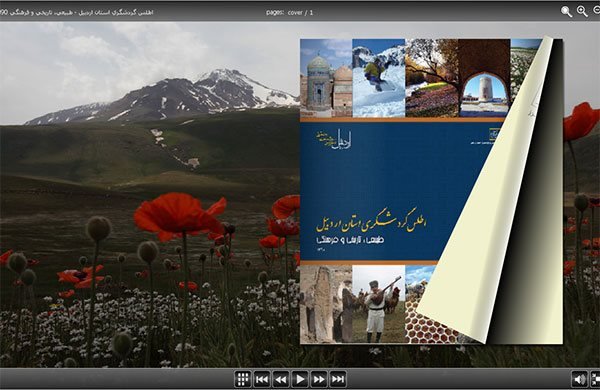Viewport: 600px width, 390px height.
Task: Click the skier photo on the cover
Action: tap(378, 78)
